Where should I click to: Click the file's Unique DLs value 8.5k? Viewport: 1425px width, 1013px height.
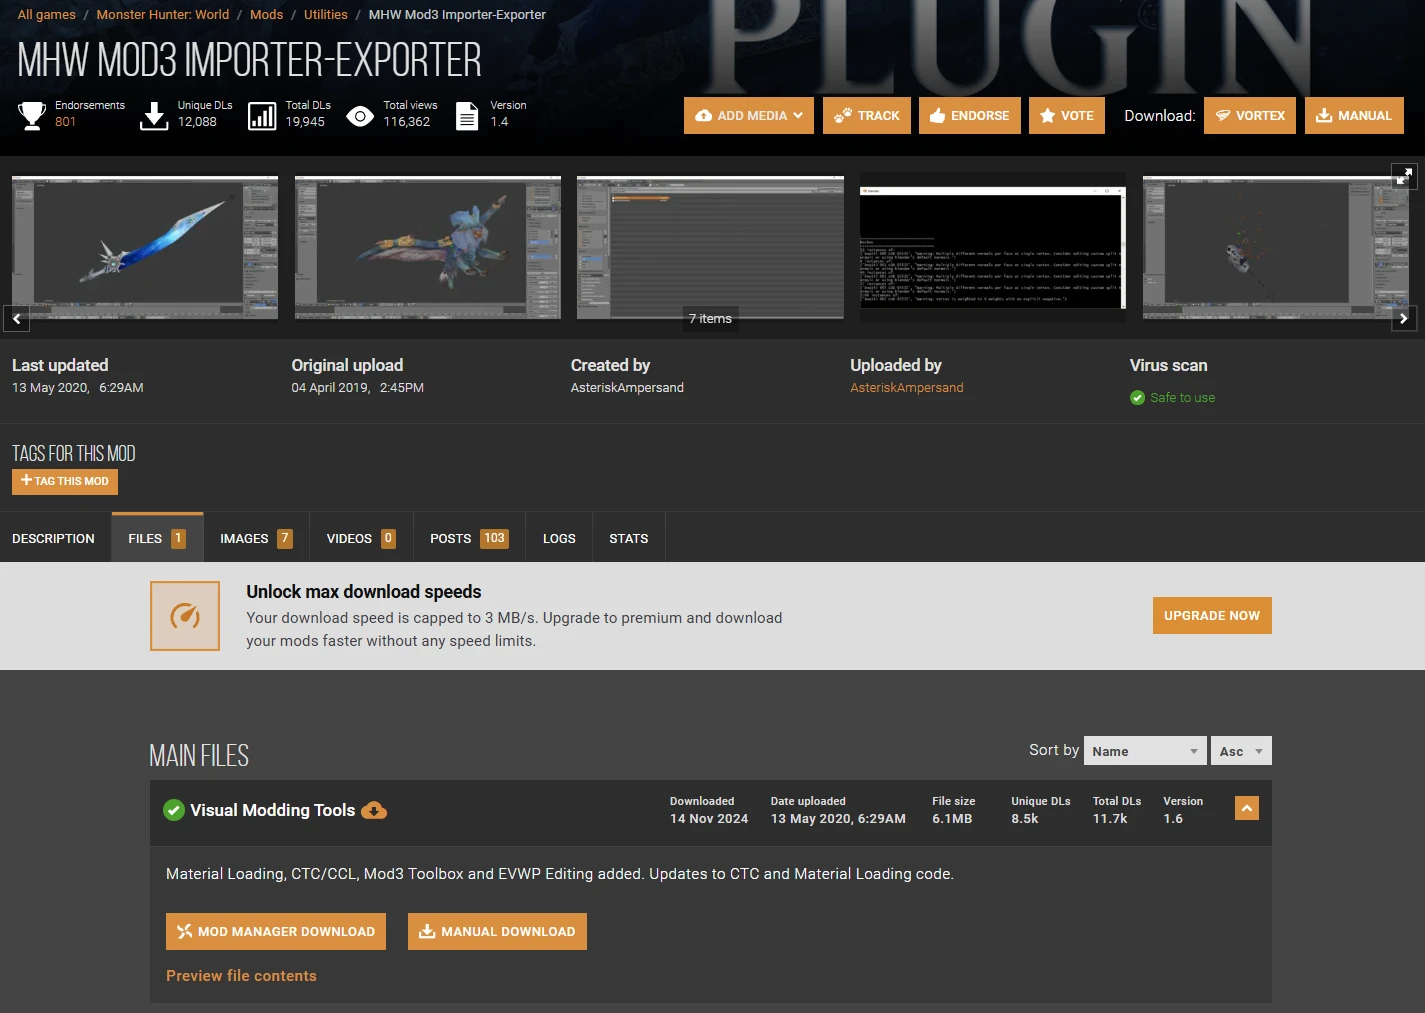[x=1025, y=819]
